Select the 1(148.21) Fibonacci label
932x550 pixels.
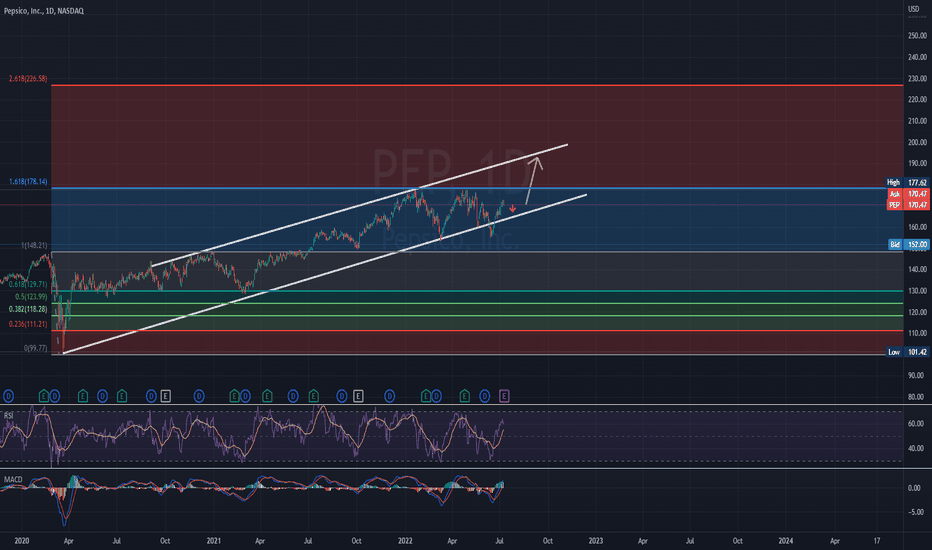(x=34, y=245)
